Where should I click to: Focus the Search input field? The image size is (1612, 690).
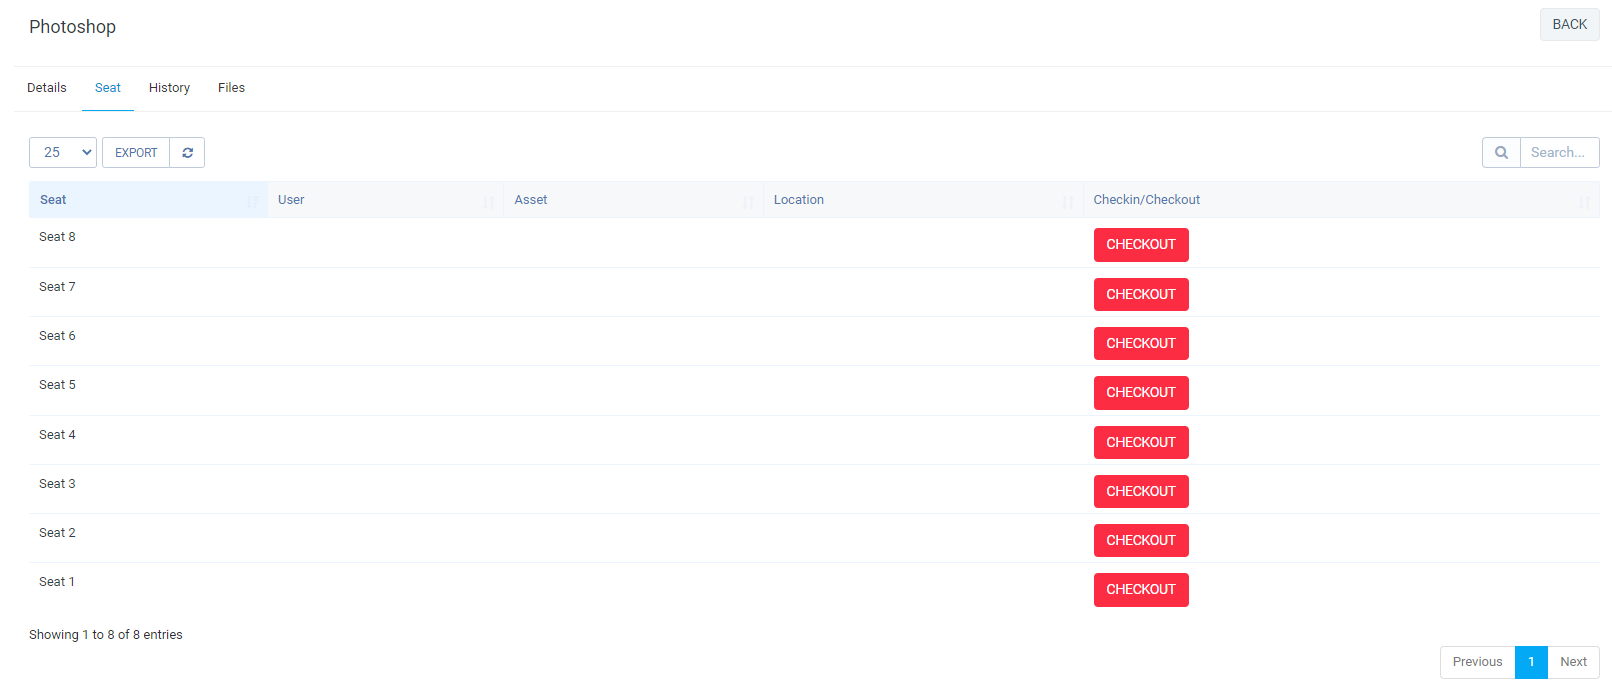(x=1559, y=153)
